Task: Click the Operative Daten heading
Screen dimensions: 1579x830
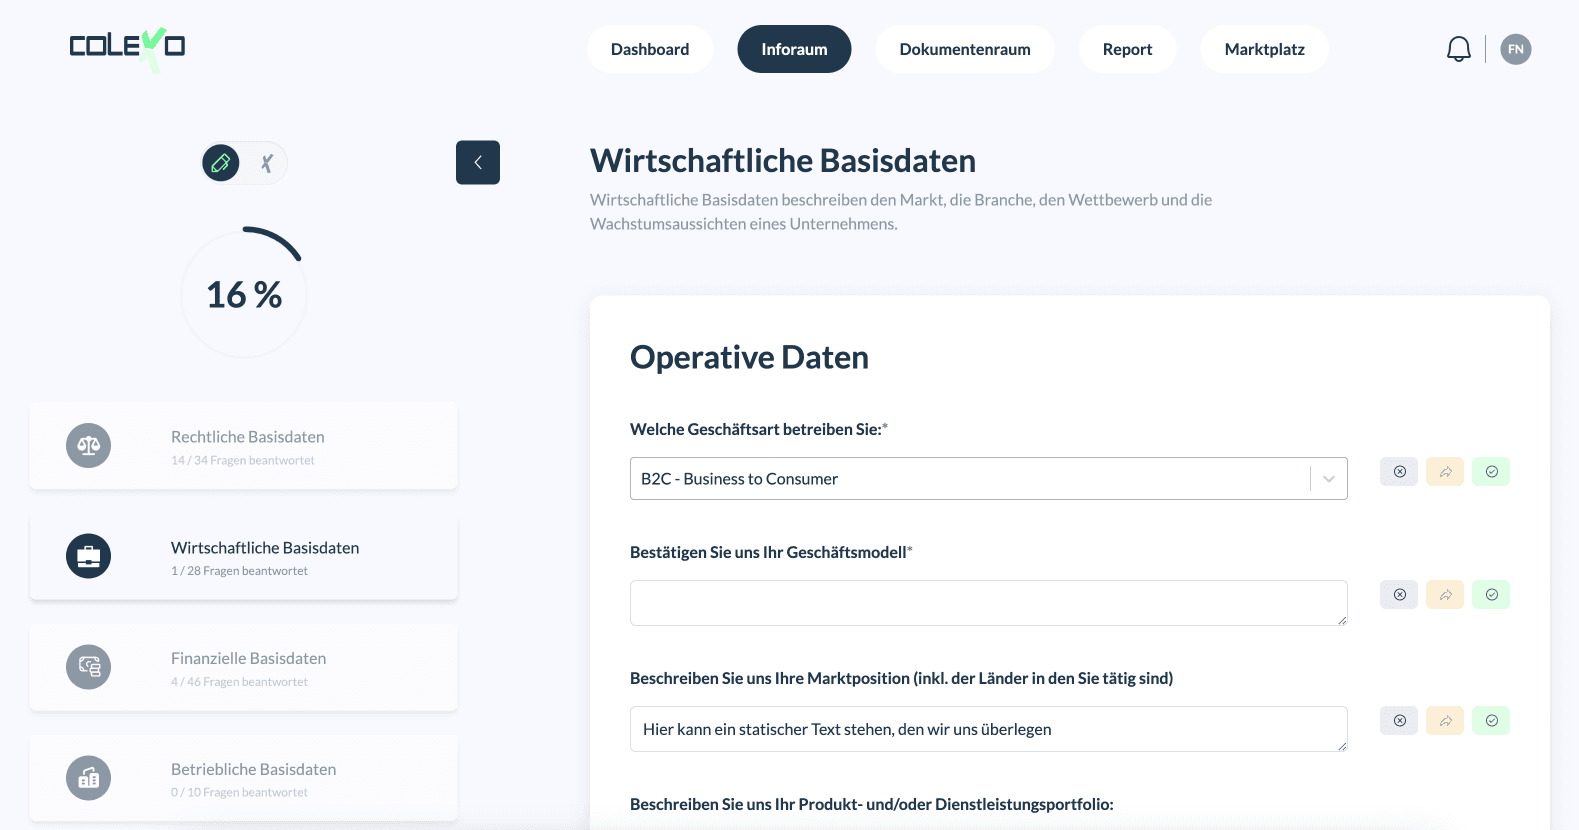Action: click(749, 357)
